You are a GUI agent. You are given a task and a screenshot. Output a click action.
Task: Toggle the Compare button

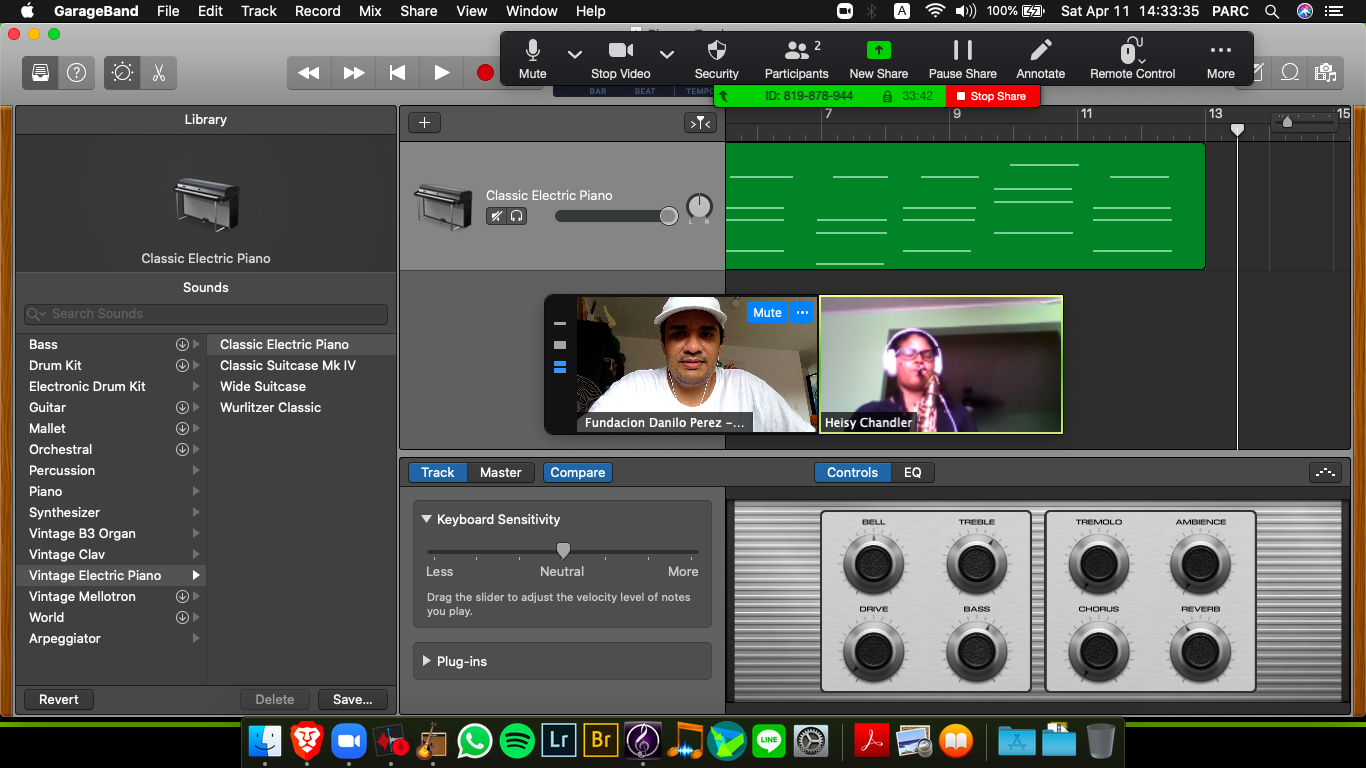click(x=578, y=472)
